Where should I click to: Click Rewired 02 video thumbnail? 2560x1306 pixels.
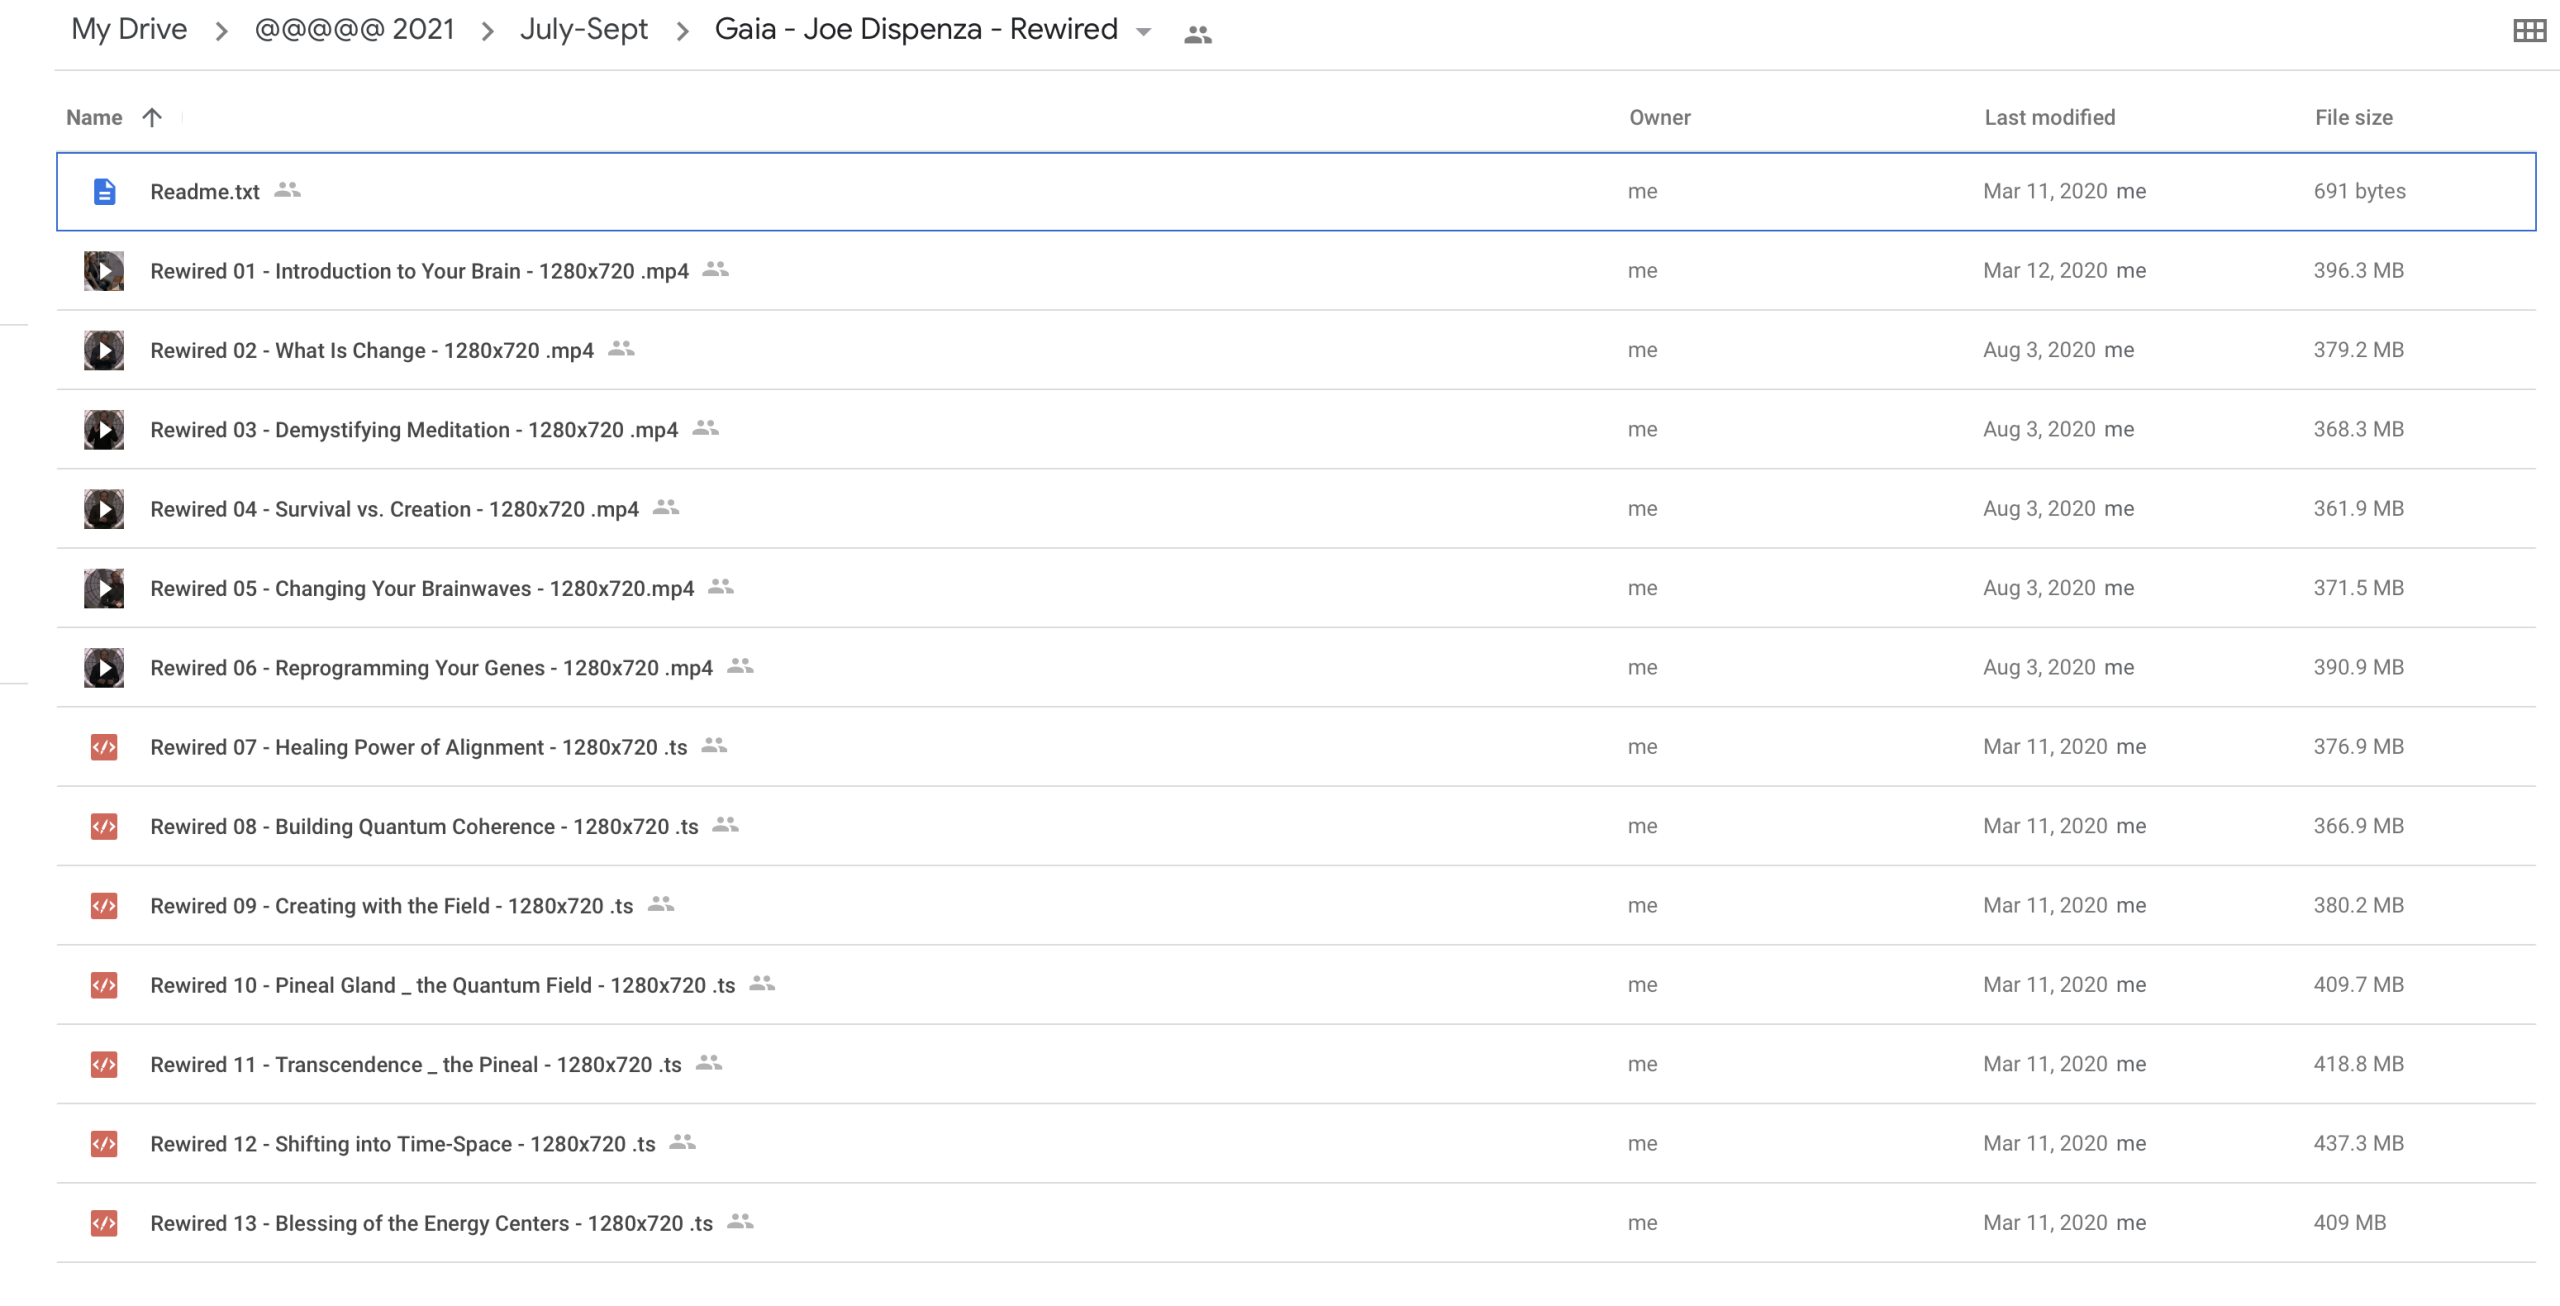click(104, 350)
